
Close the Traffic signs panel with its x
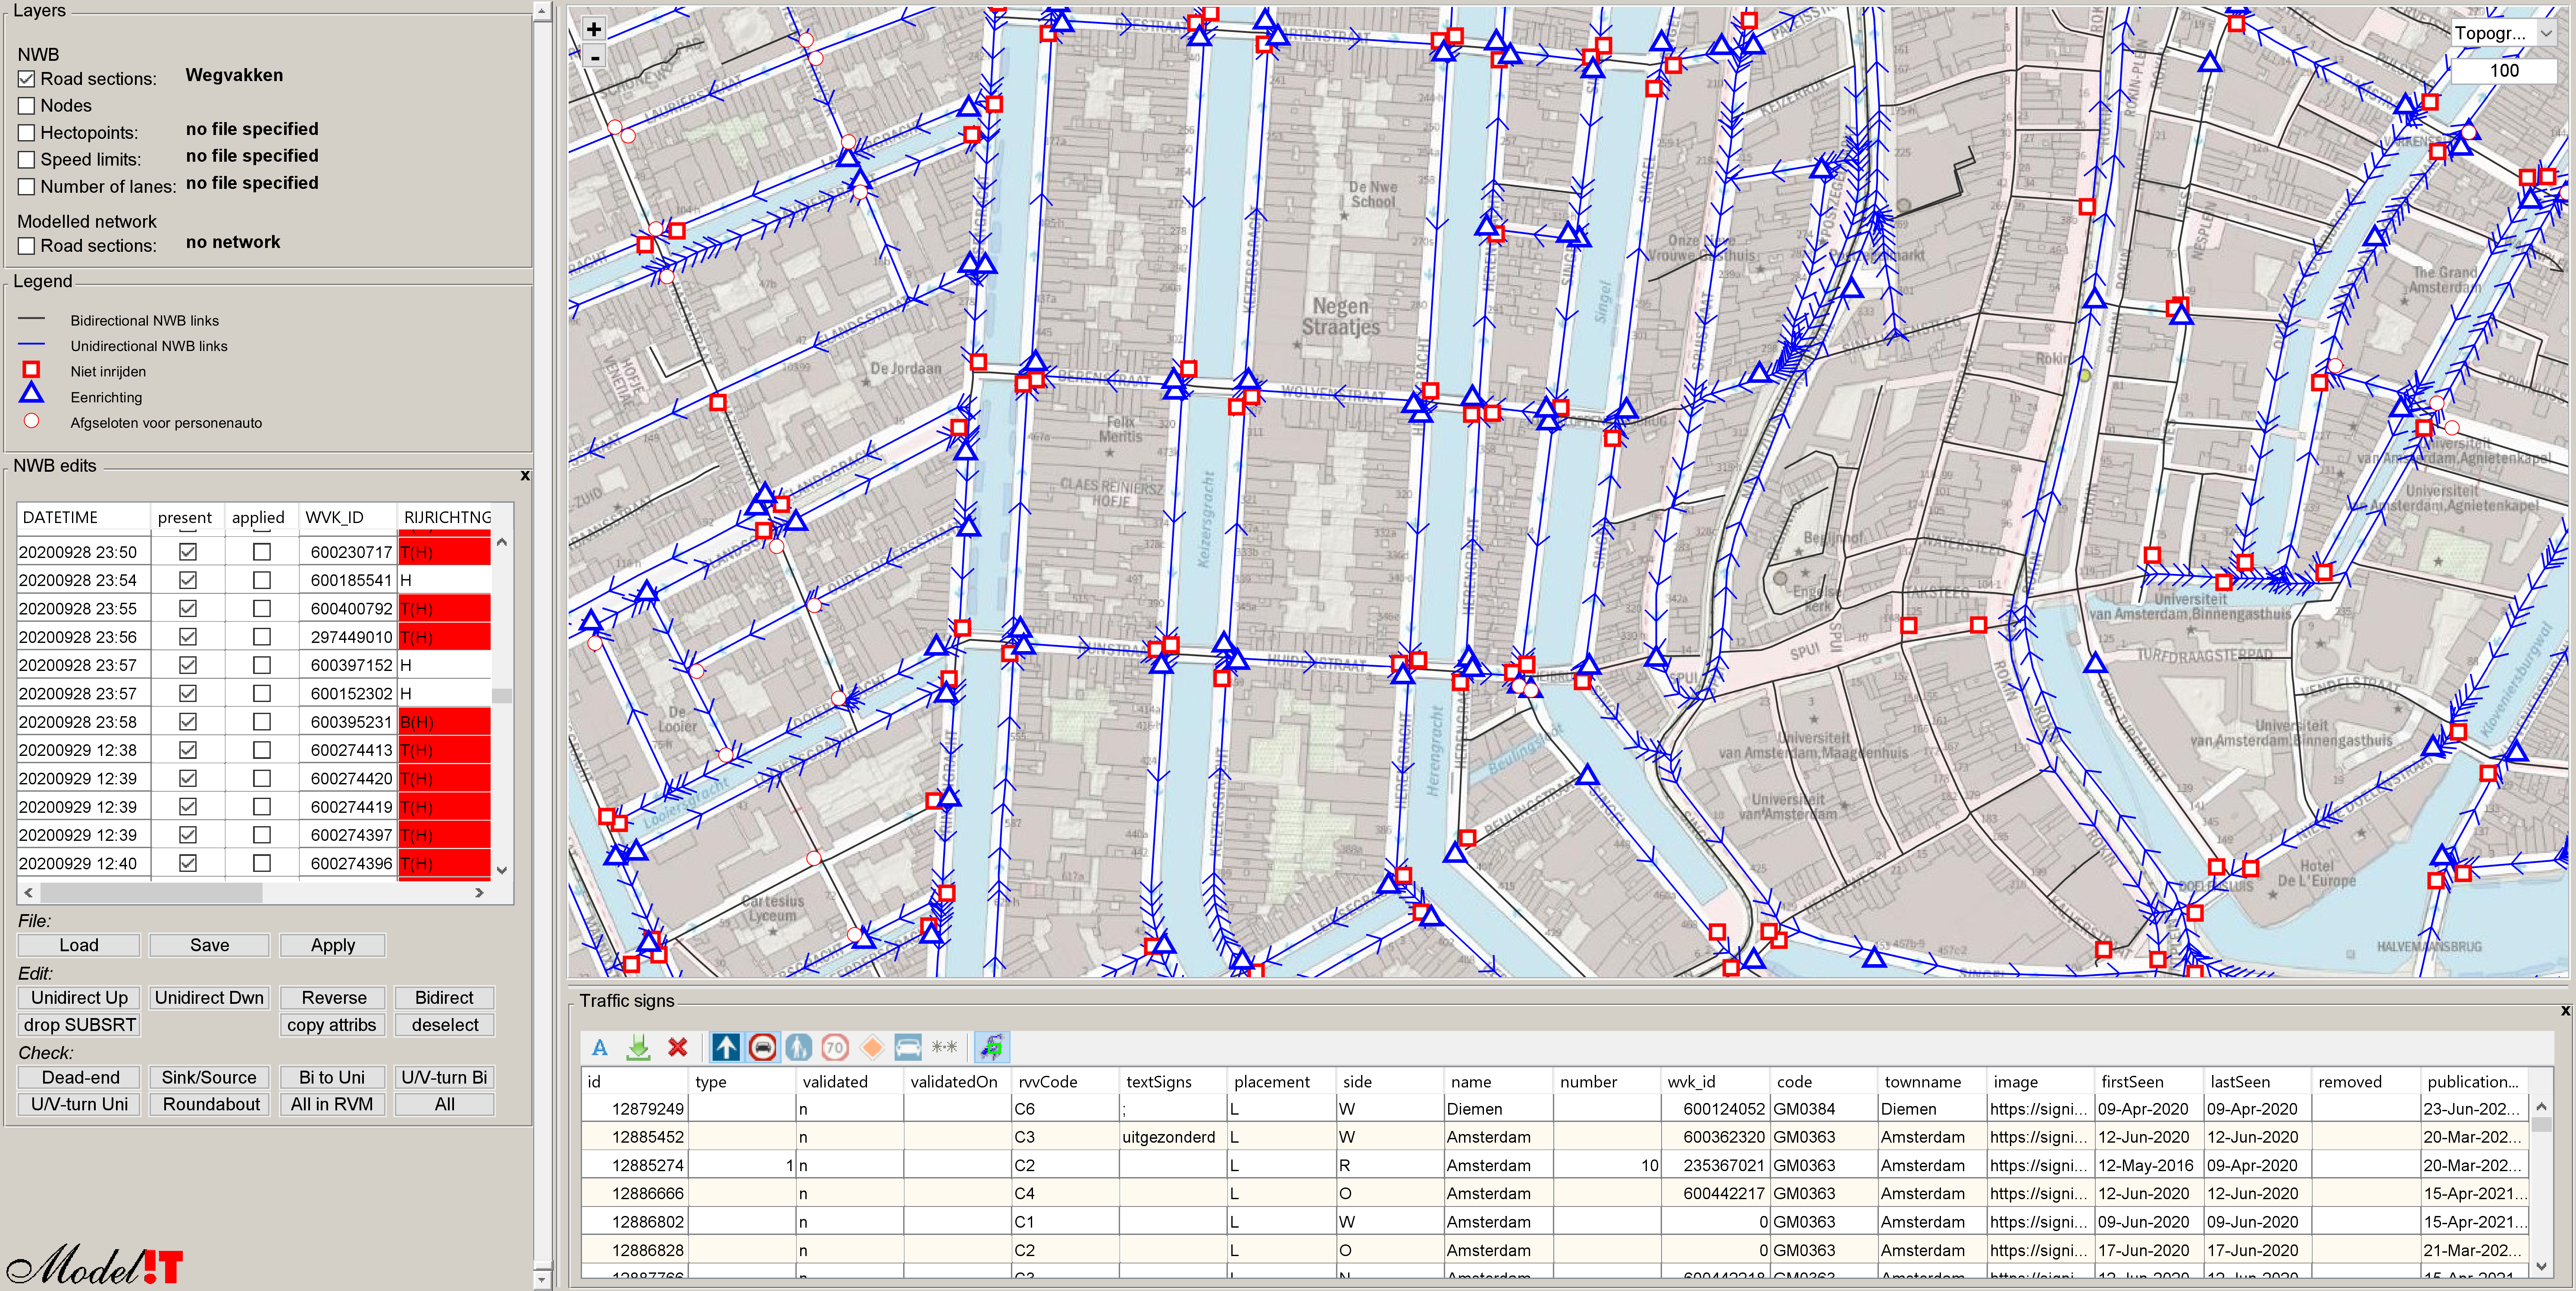click(2565, 1011)
